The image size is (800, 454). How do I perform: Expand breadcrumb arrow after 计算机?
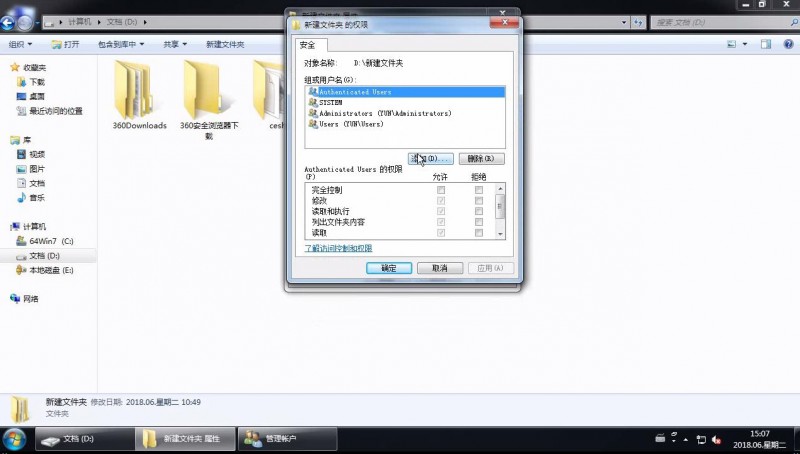[x=99, y=22]
